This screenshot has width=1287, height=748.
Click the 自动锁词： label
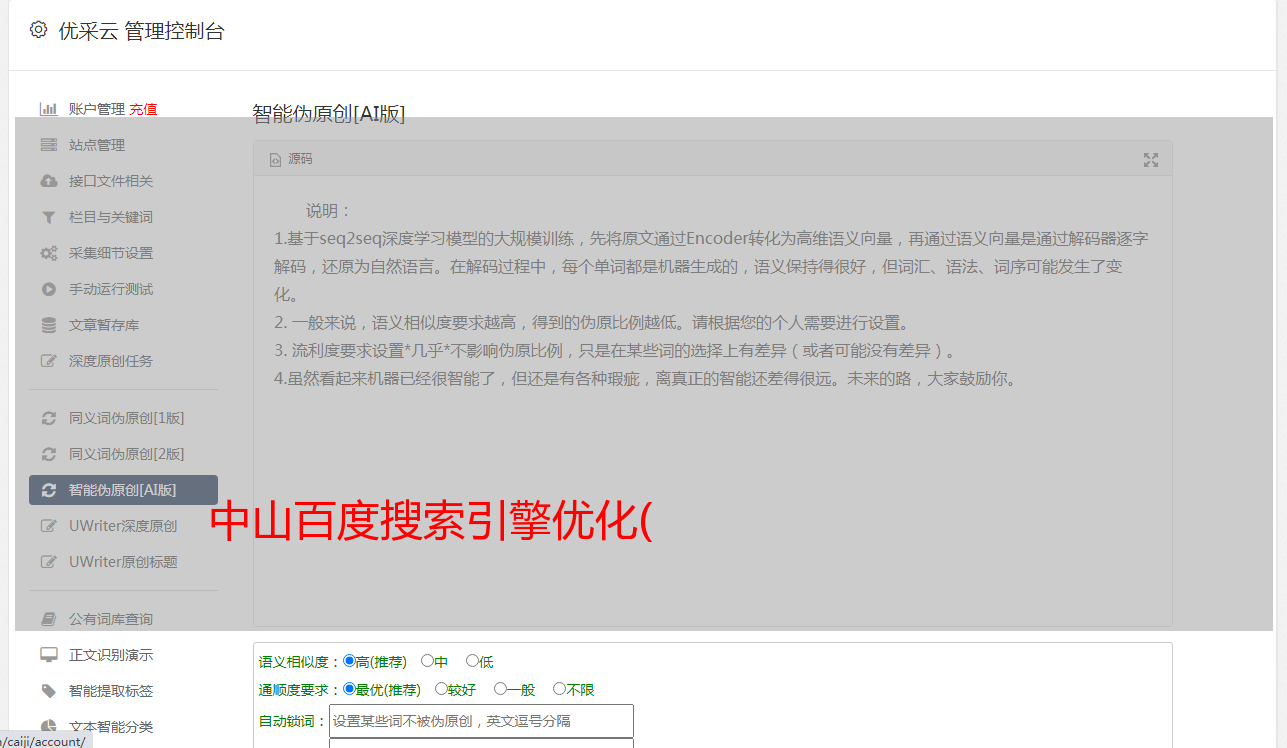pyautogui.click(x=293, y=722)
